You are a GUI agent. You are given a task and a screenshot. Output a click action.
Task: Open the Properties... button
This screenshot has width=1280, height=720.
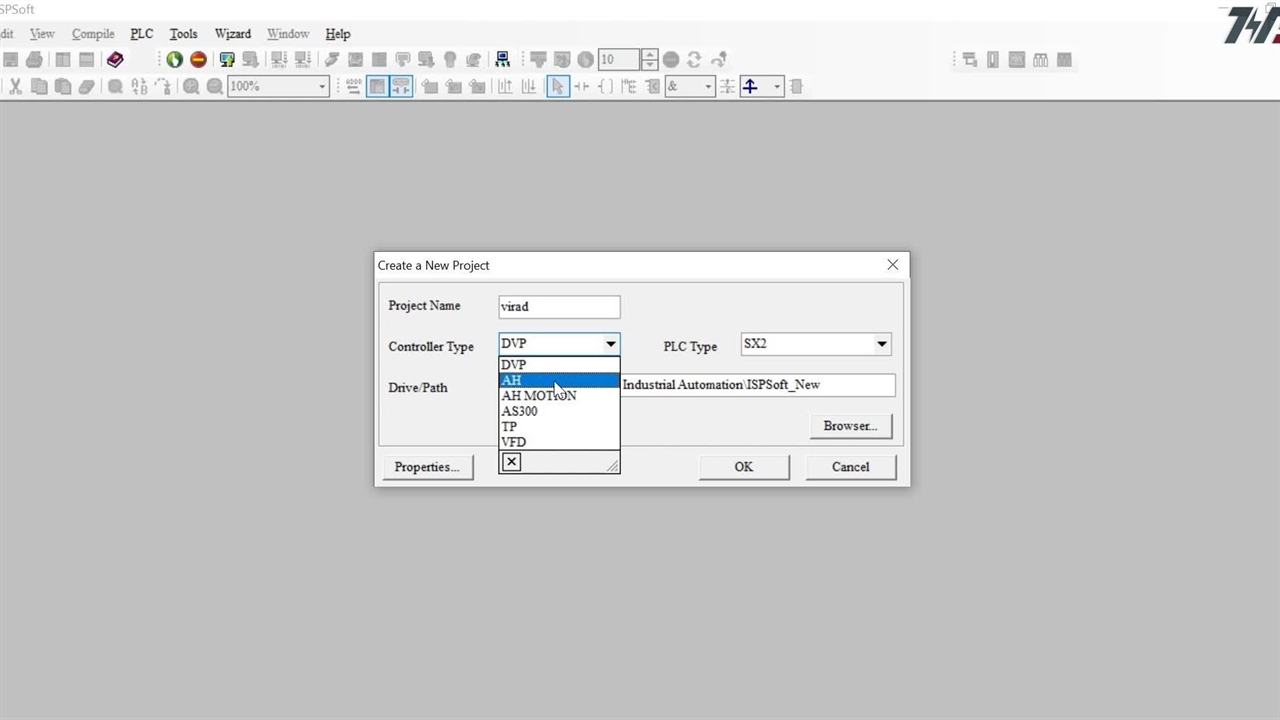click(x=427, y=467)
